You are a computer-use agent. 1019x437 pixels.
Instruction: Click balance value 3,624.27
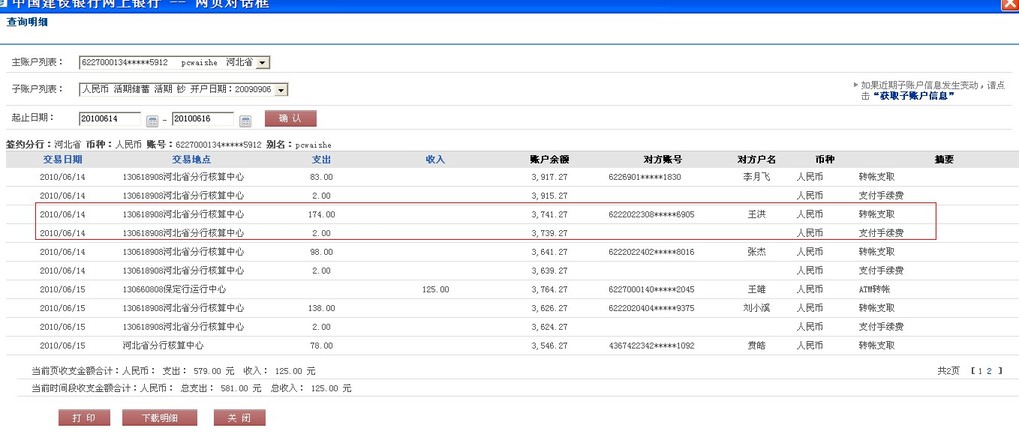[549, 327]
